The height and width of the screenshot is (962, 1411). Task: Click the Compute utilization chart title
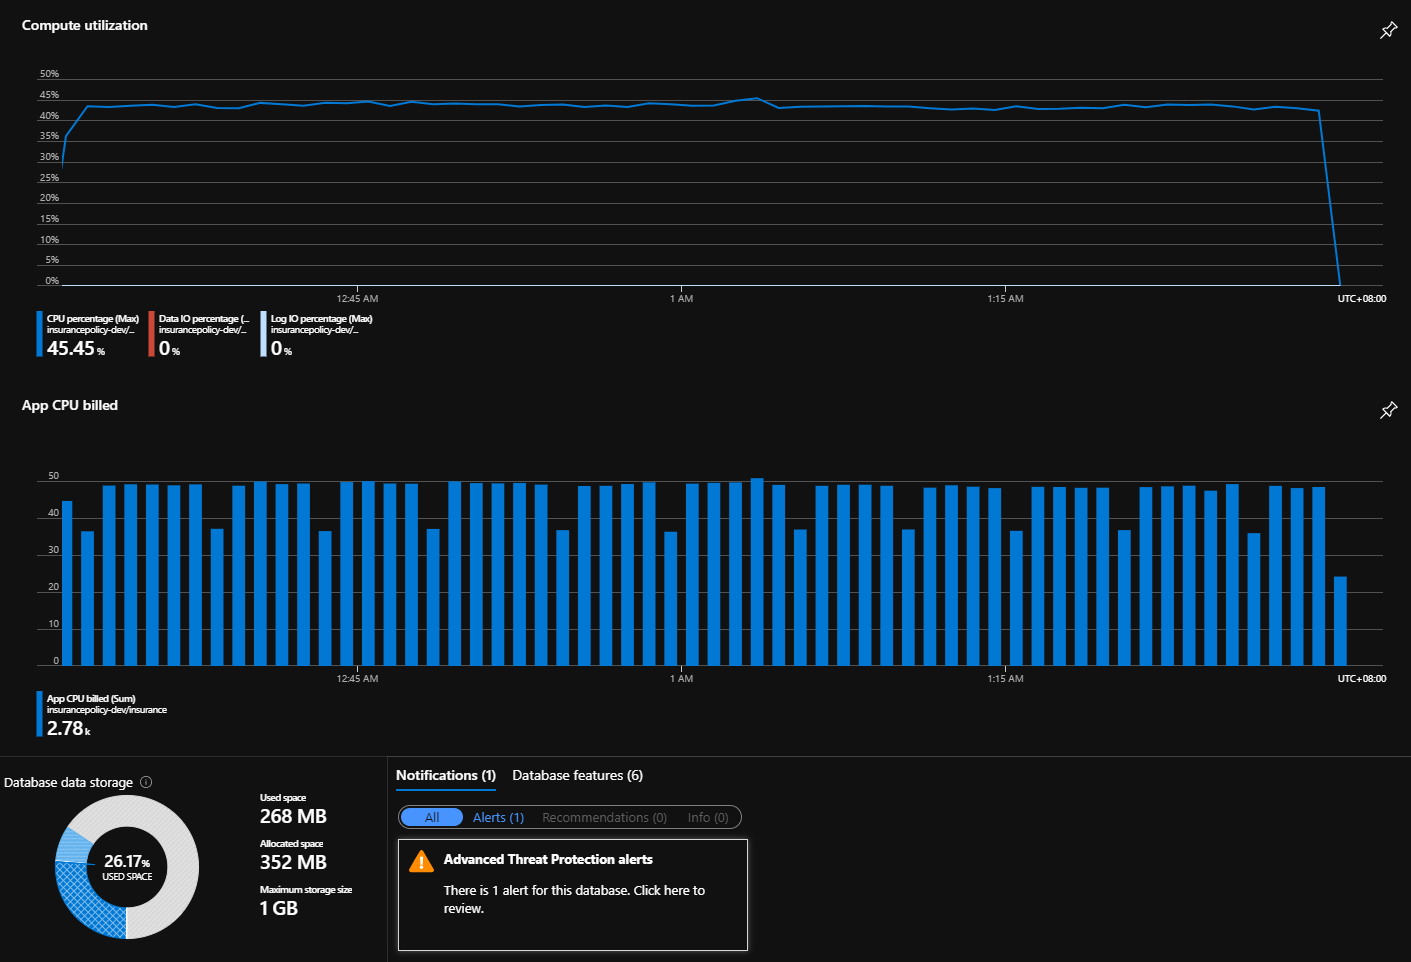[85, 25]
